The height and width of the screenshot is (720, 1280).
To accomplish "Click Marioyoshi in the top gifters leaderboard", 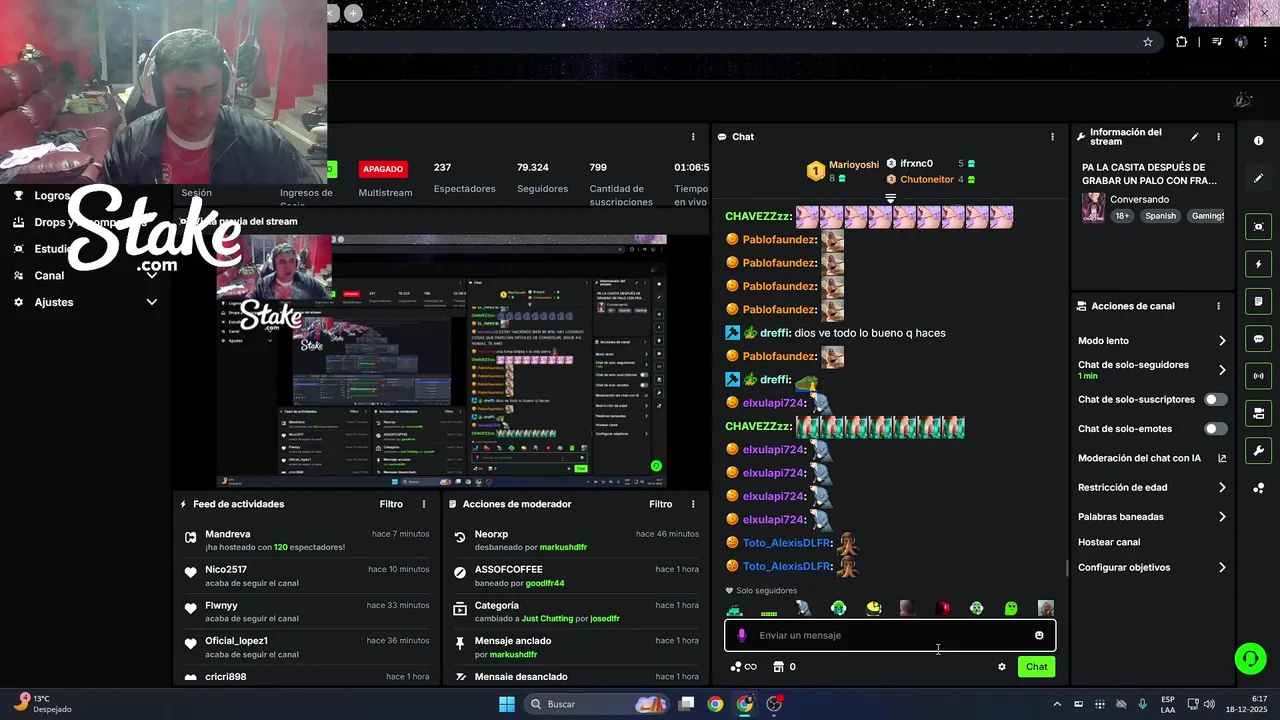I will tap(854, 164).
